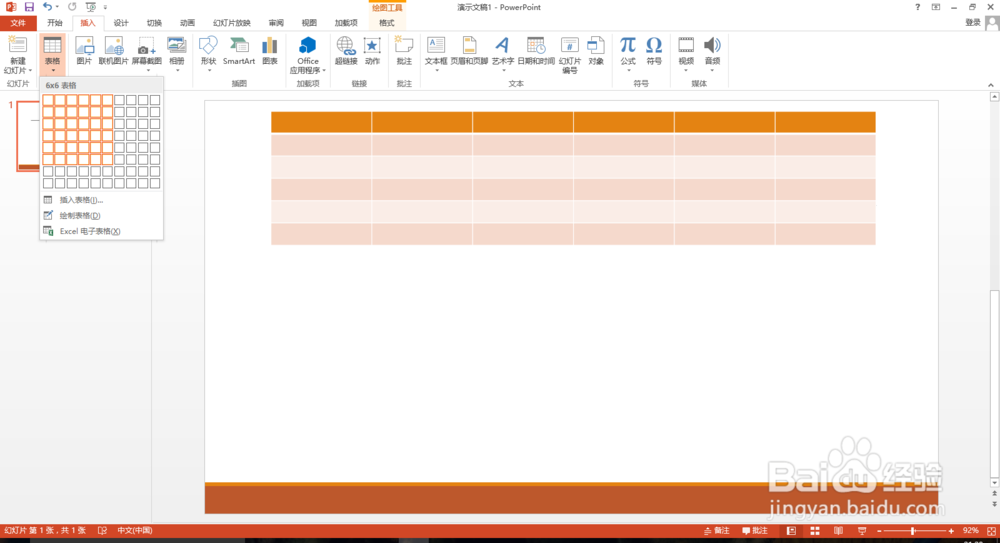Image resolution: width=1000 pixels, height=543 pixels.
Task: Open the Slide Show (幻灯片放映) tab
Action: pos(232,23)
